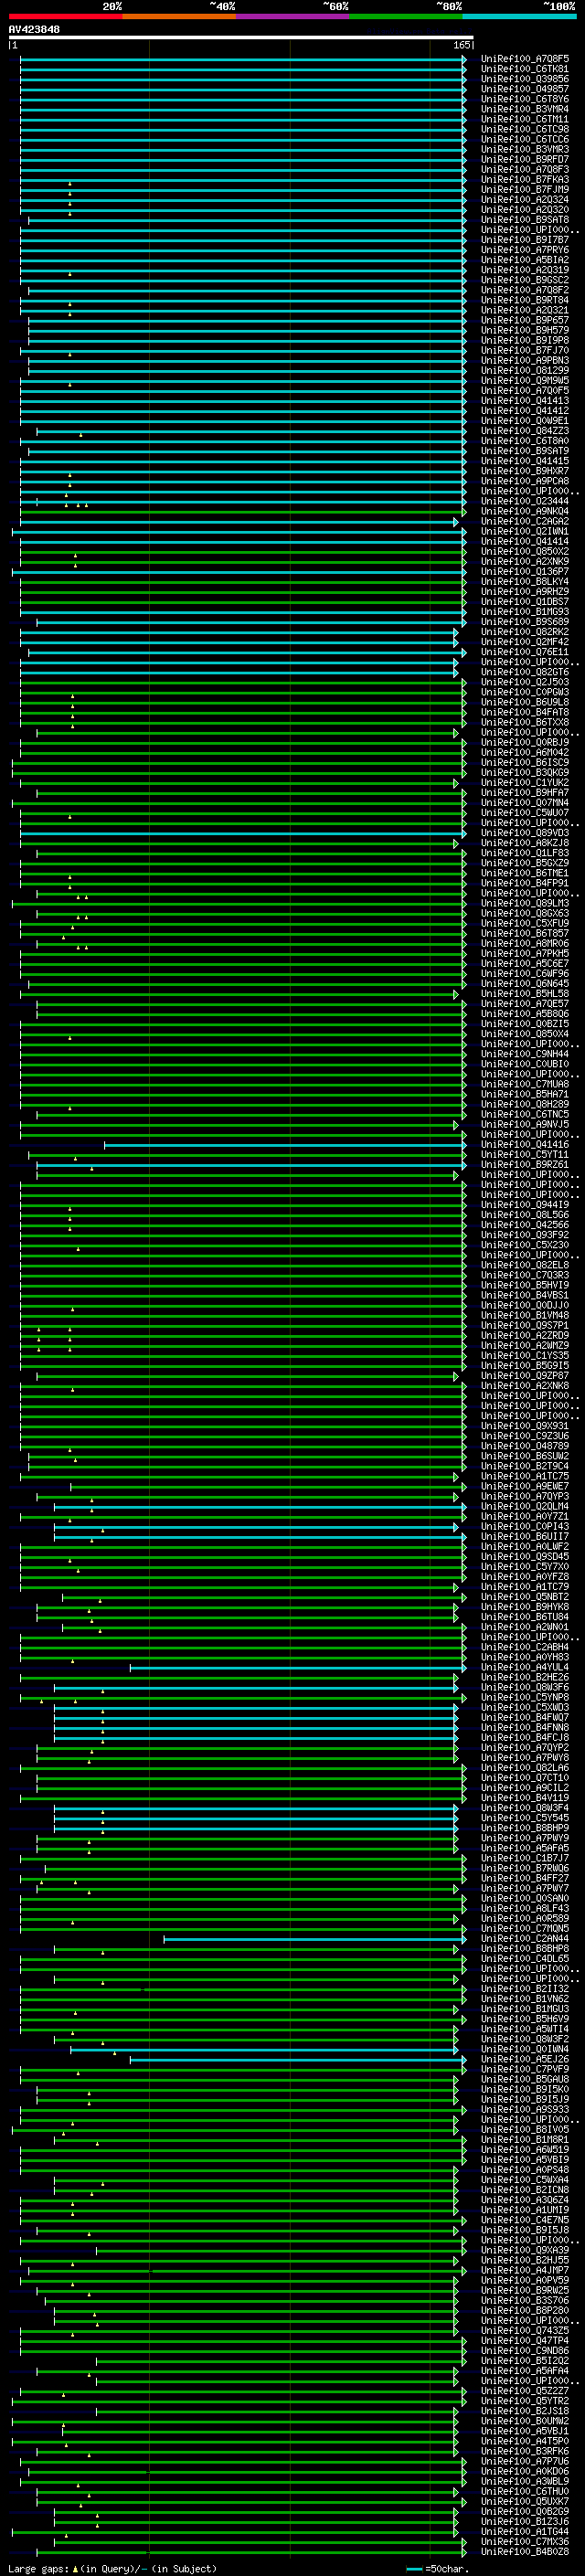Screen dimensions: 585x2576
Task: Open hit UniRef100_C6TK81
Action: (525, 69)
